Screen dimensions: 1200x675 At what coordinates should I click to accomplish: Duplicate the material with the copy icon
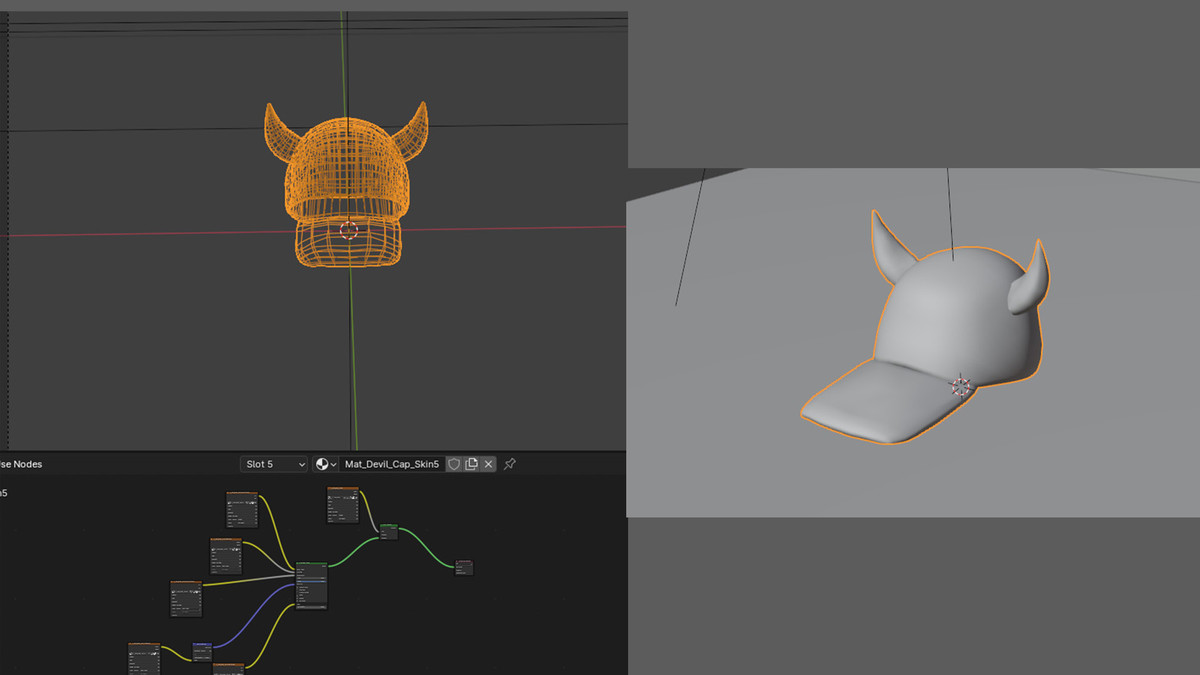click(x=471, y=464)
